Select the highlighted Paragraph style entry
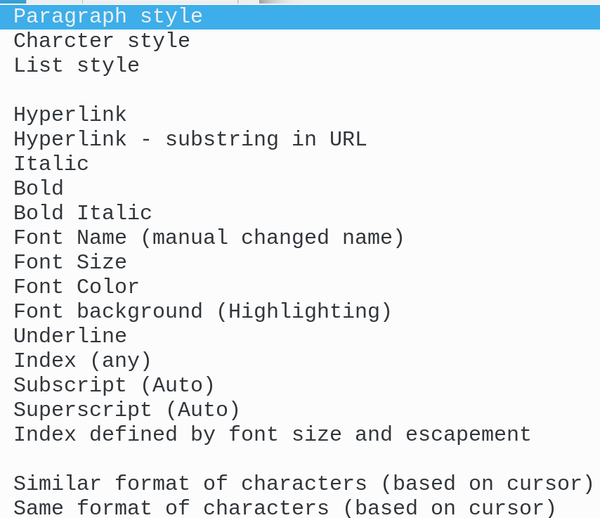600x518 pixels. click(300, 16)
